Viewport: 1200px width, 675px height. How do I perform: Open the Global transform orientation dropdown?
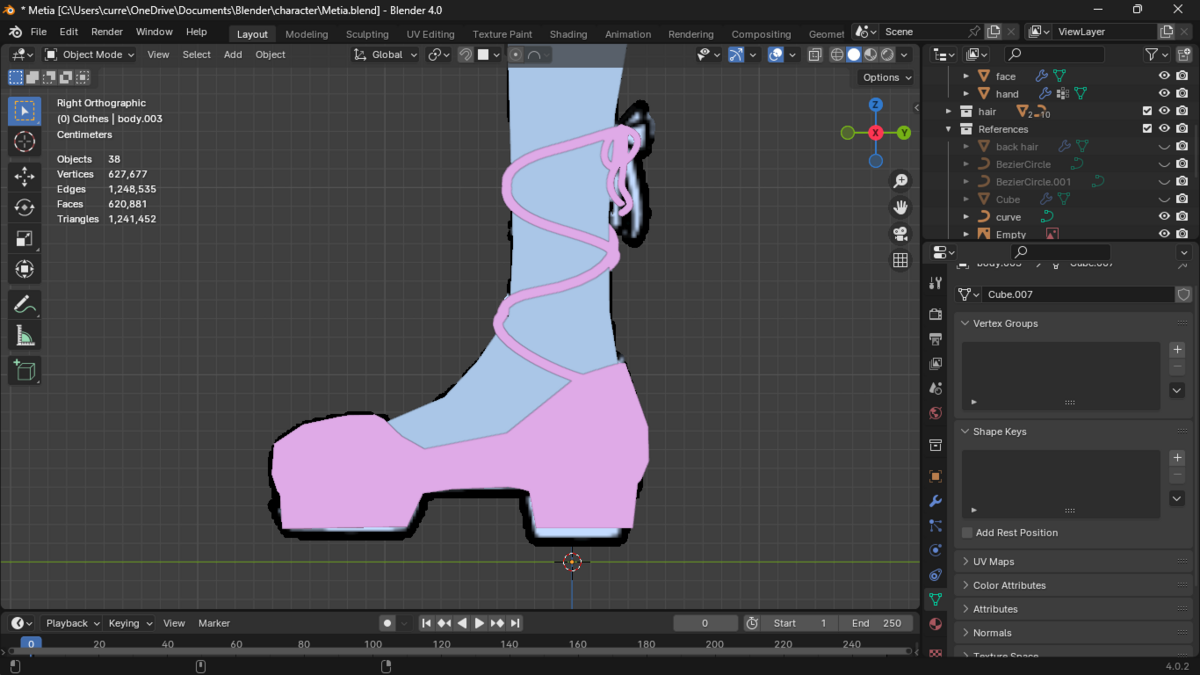(x=386, y=55)
